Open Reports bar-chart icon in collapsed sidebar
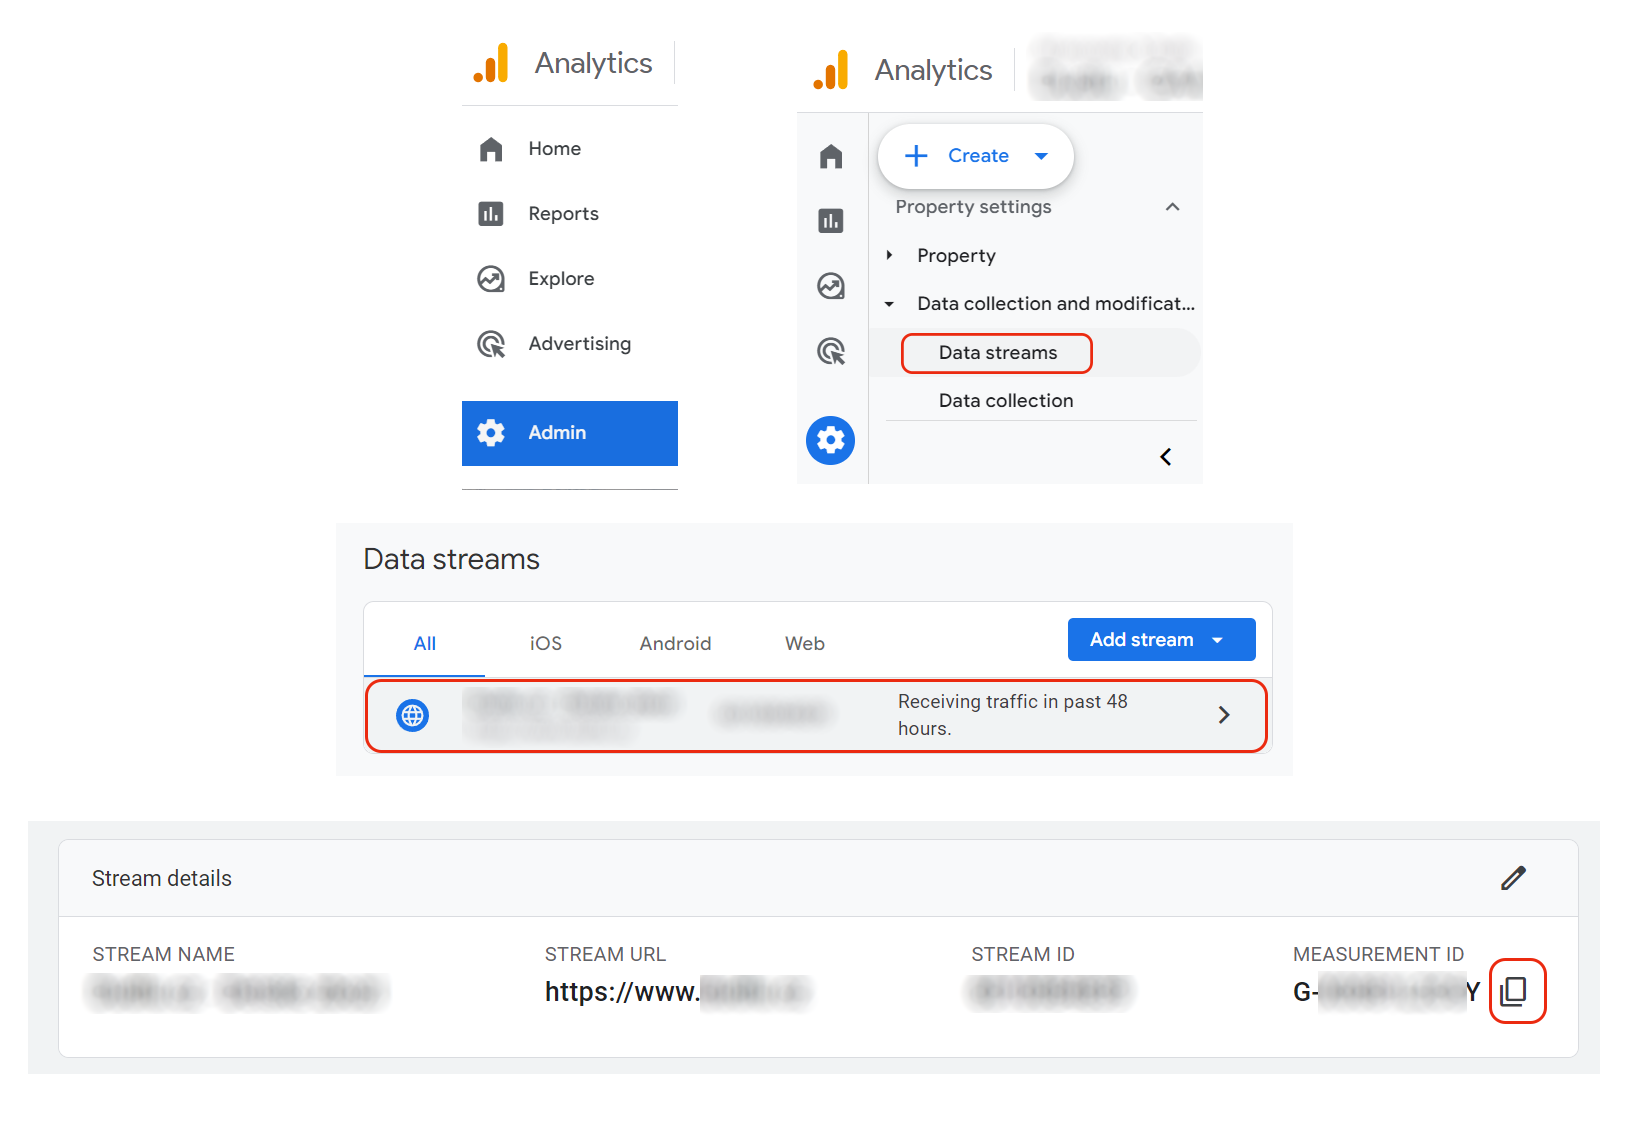 tap(830, 221)
